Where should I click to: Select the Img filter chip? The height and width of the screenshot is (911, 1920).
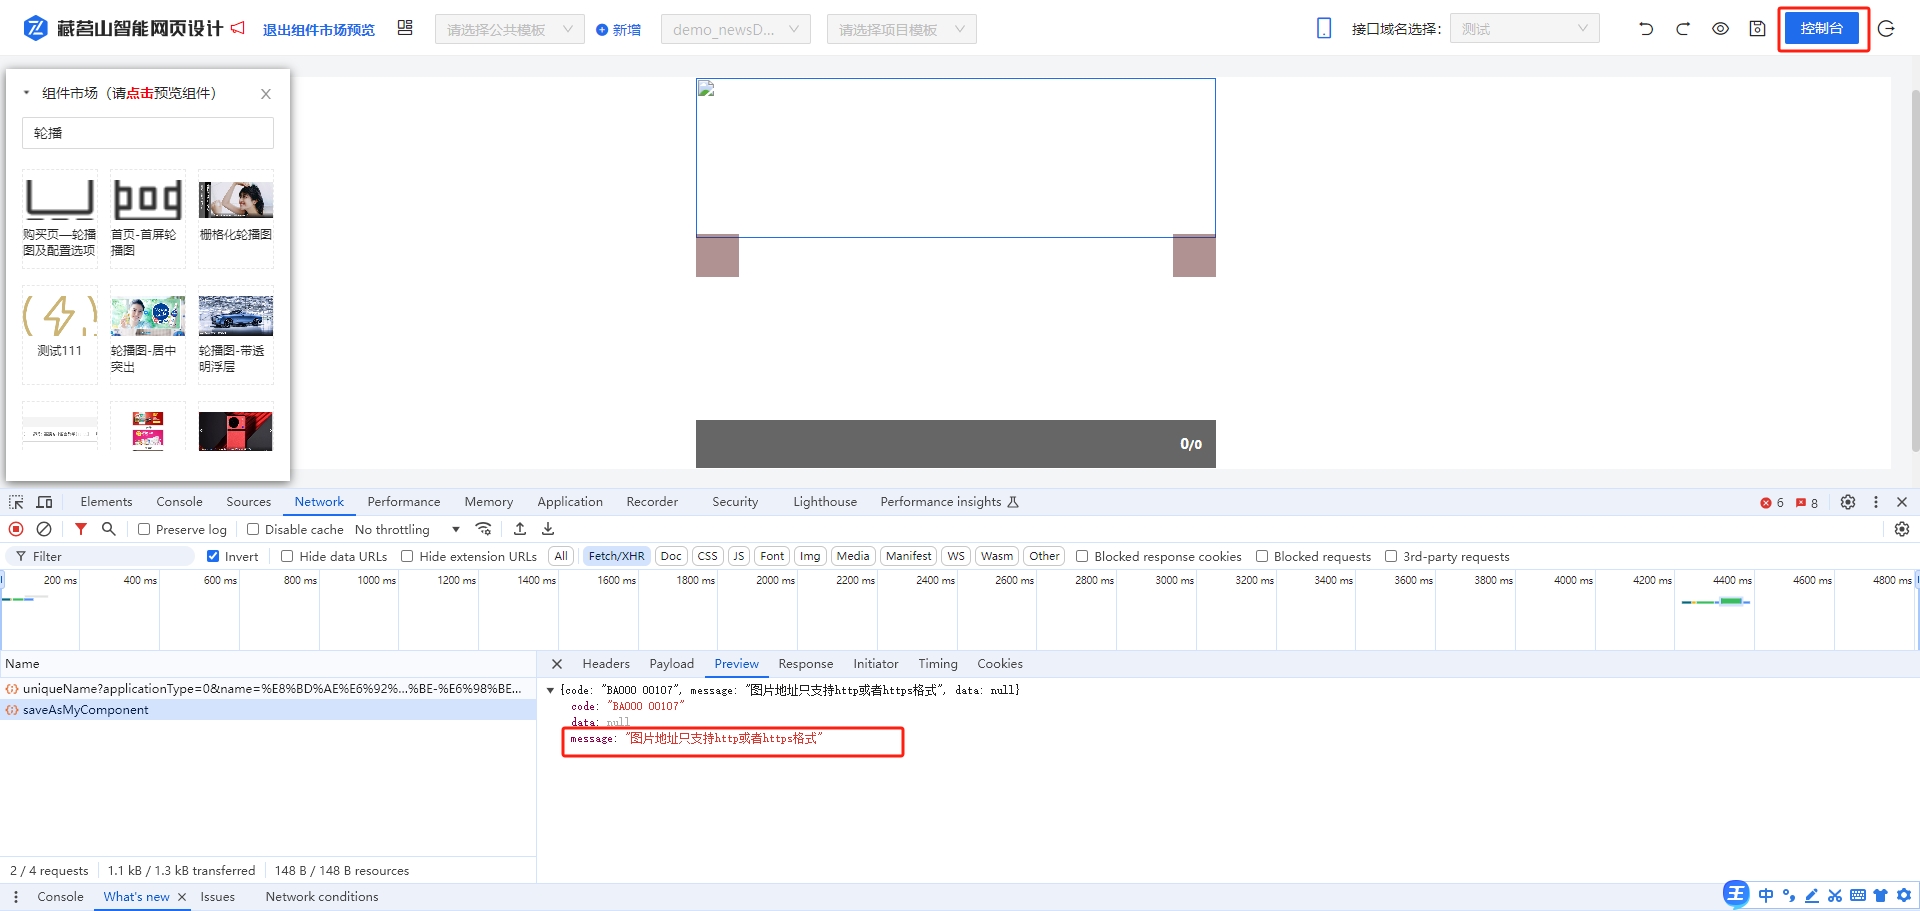[x=810, y=556]
